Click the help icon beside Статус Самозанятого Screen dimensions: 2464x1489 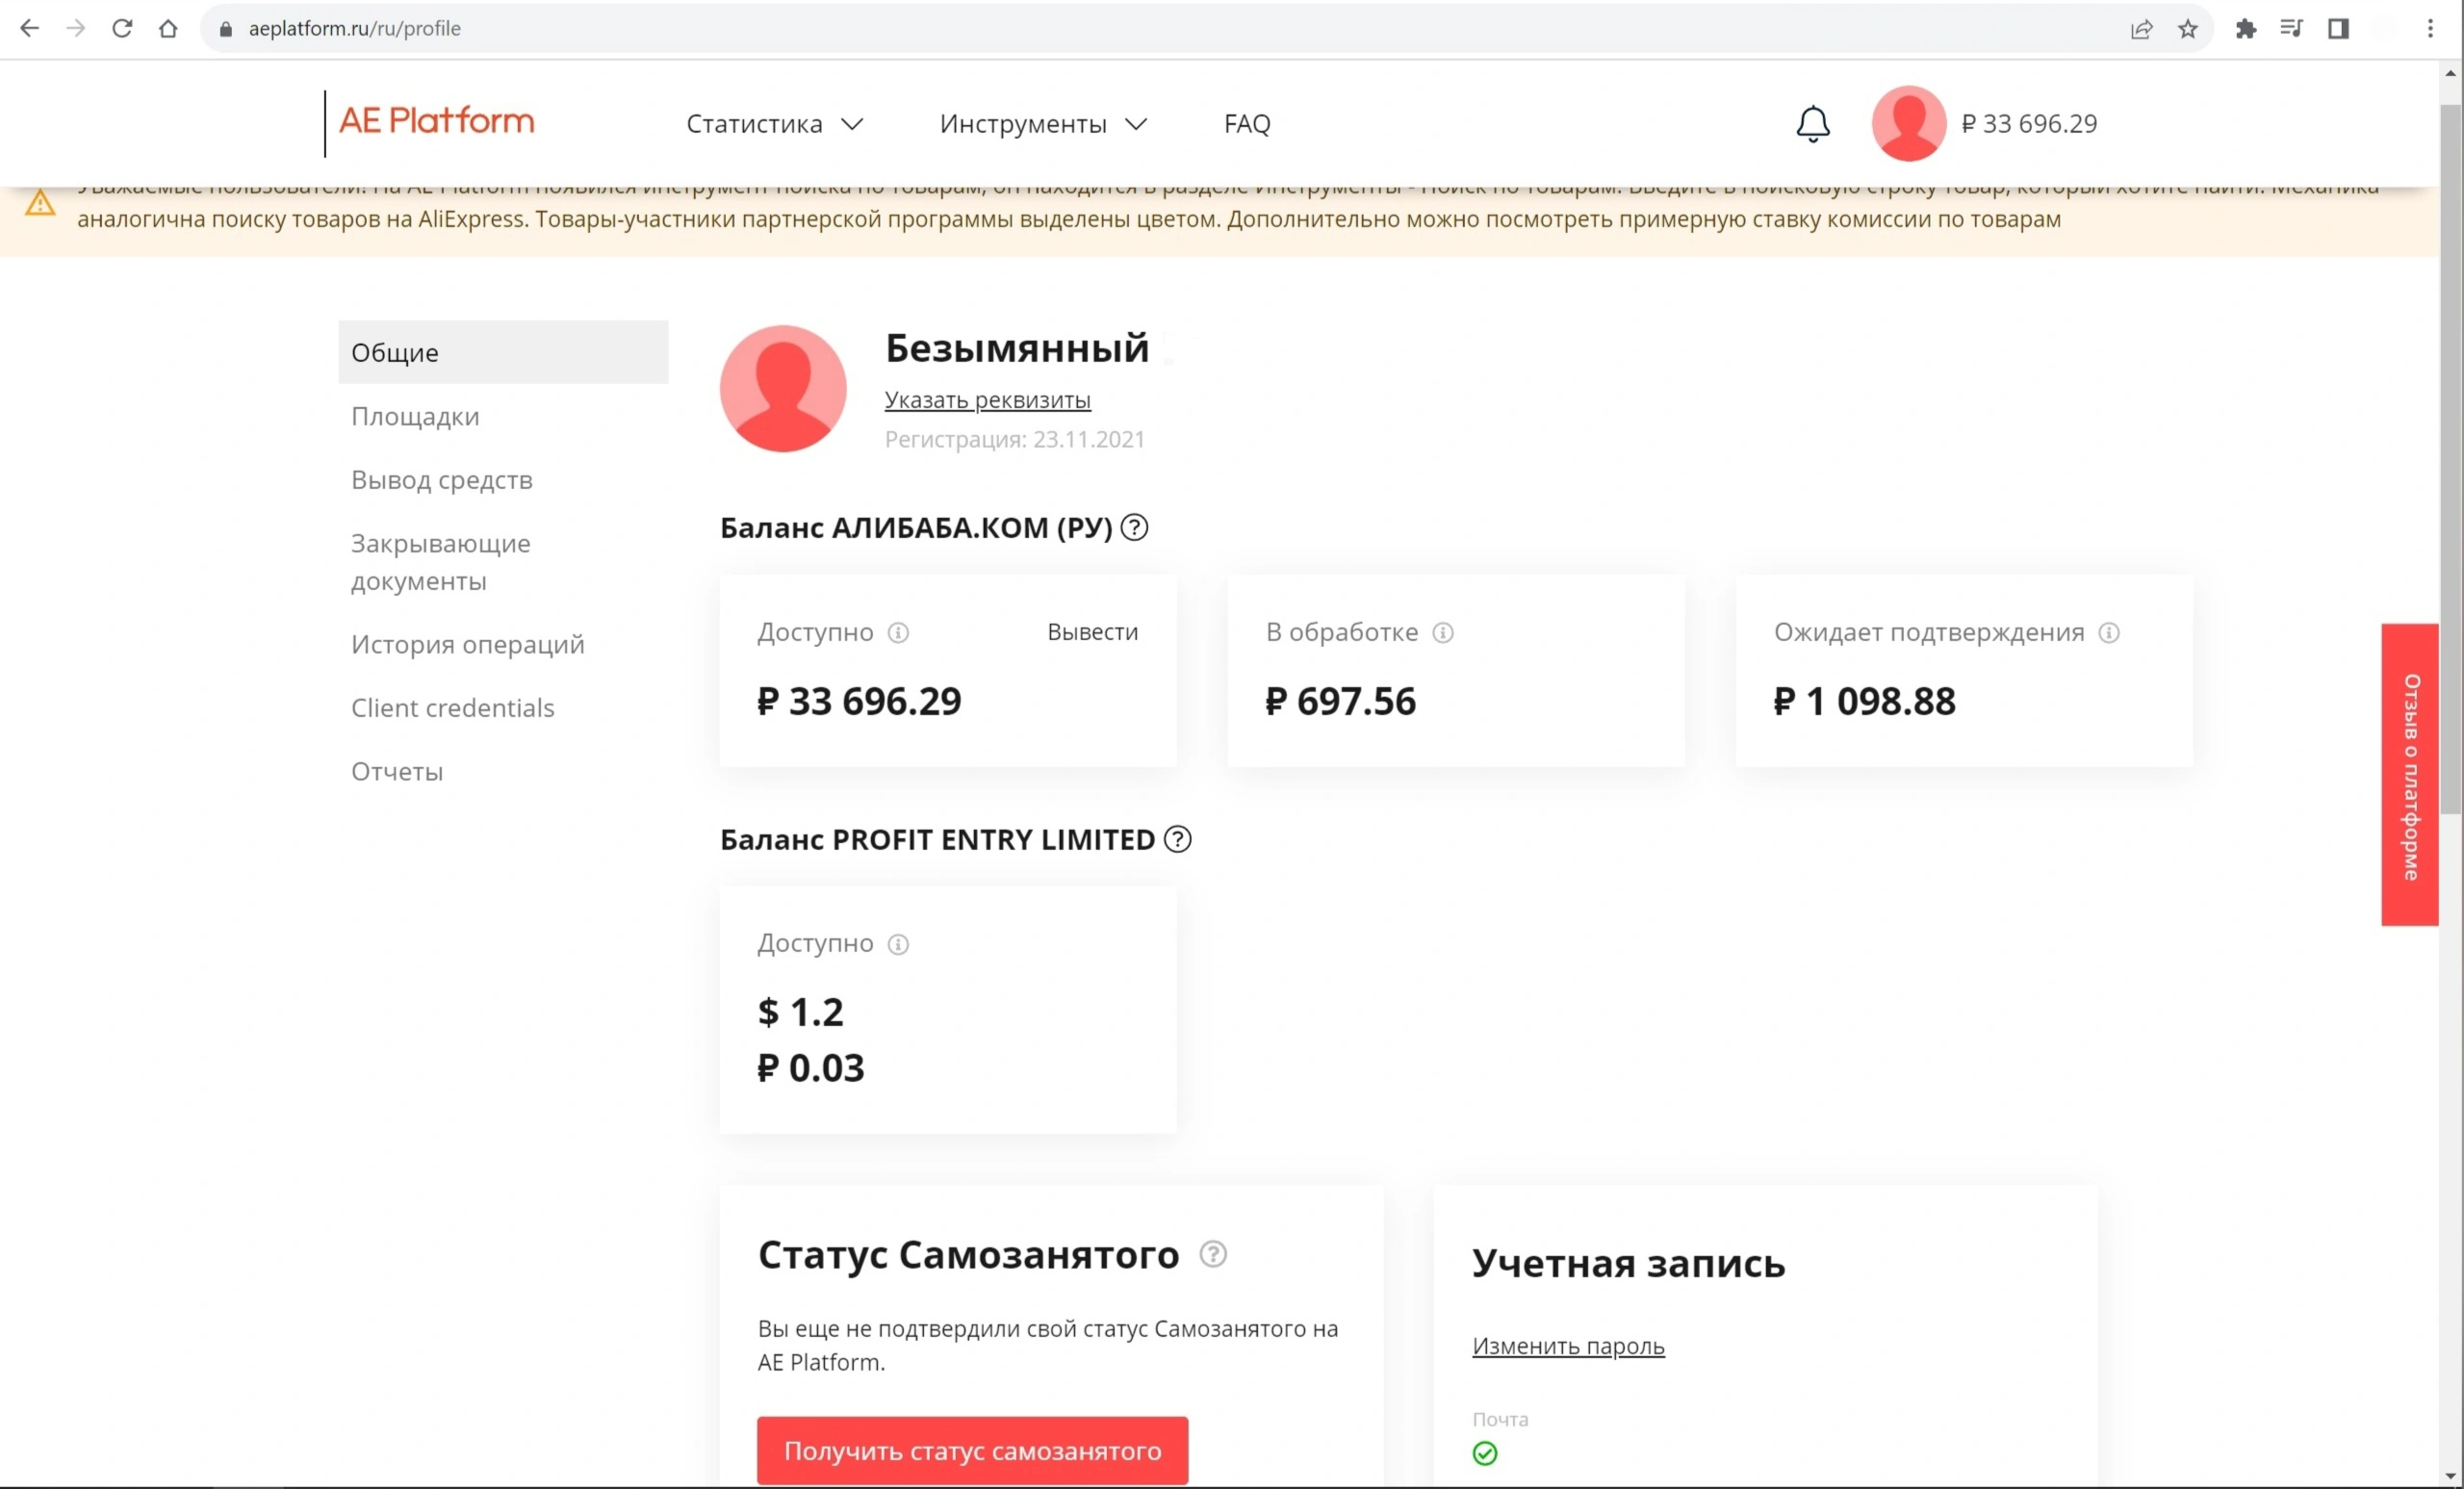[x=1213, y=1253]
